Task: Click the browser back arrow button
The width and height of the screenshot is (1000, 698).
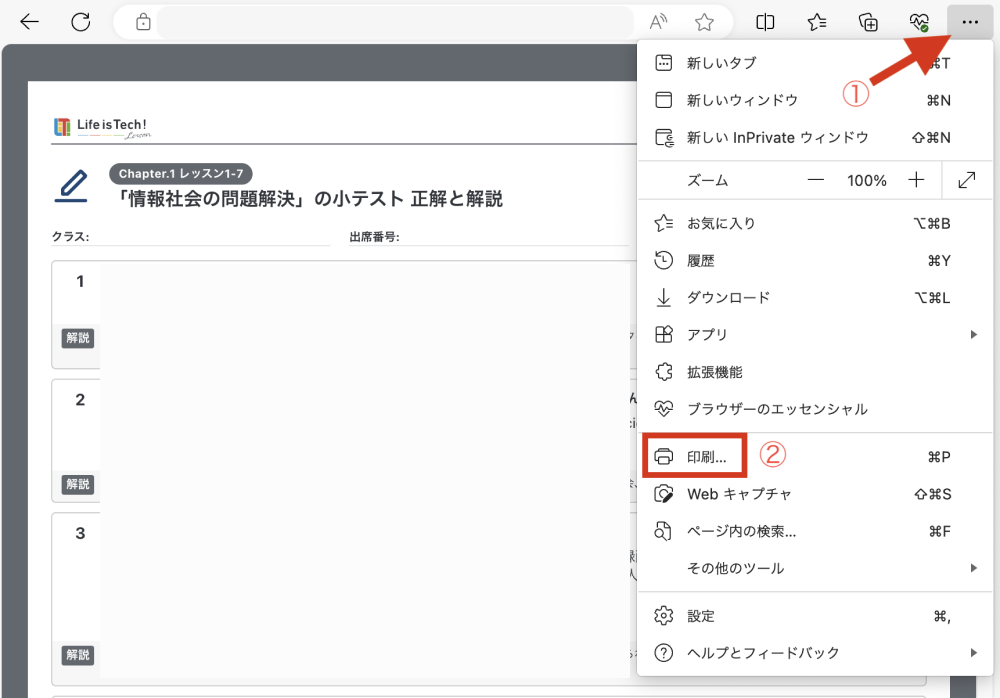Action: [x=29, y=22]
